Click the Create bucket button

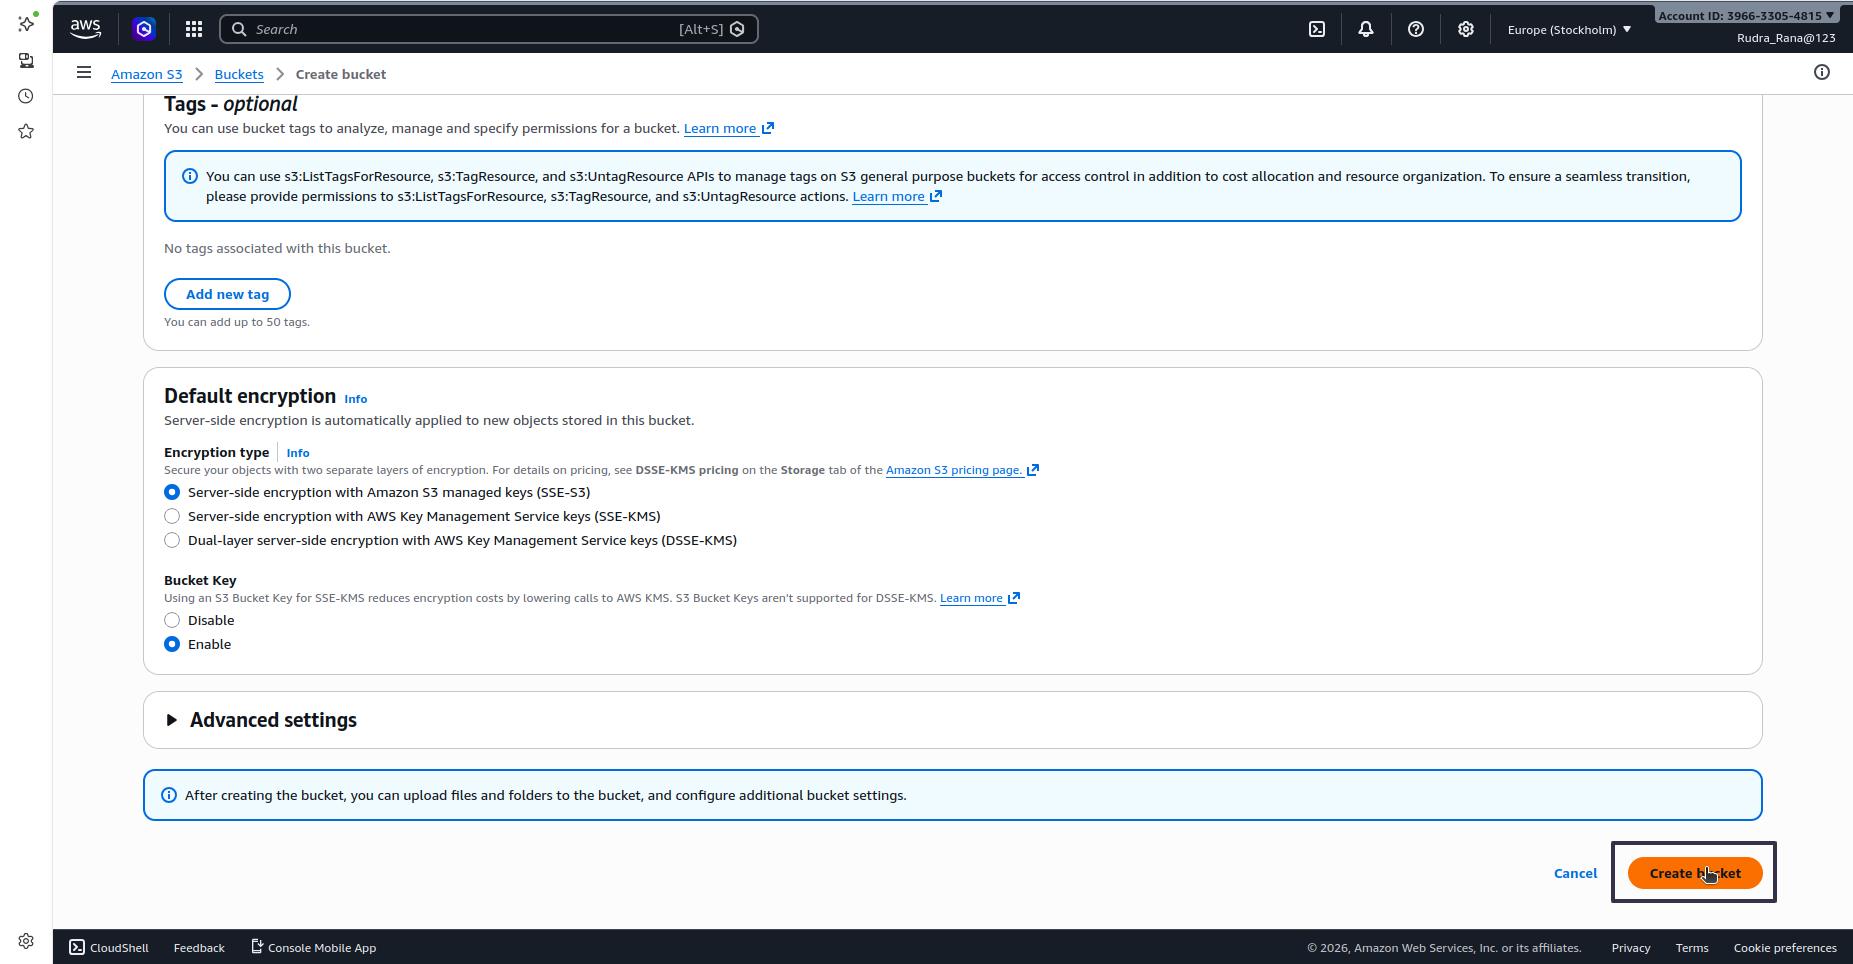[x=1695, y=873]
